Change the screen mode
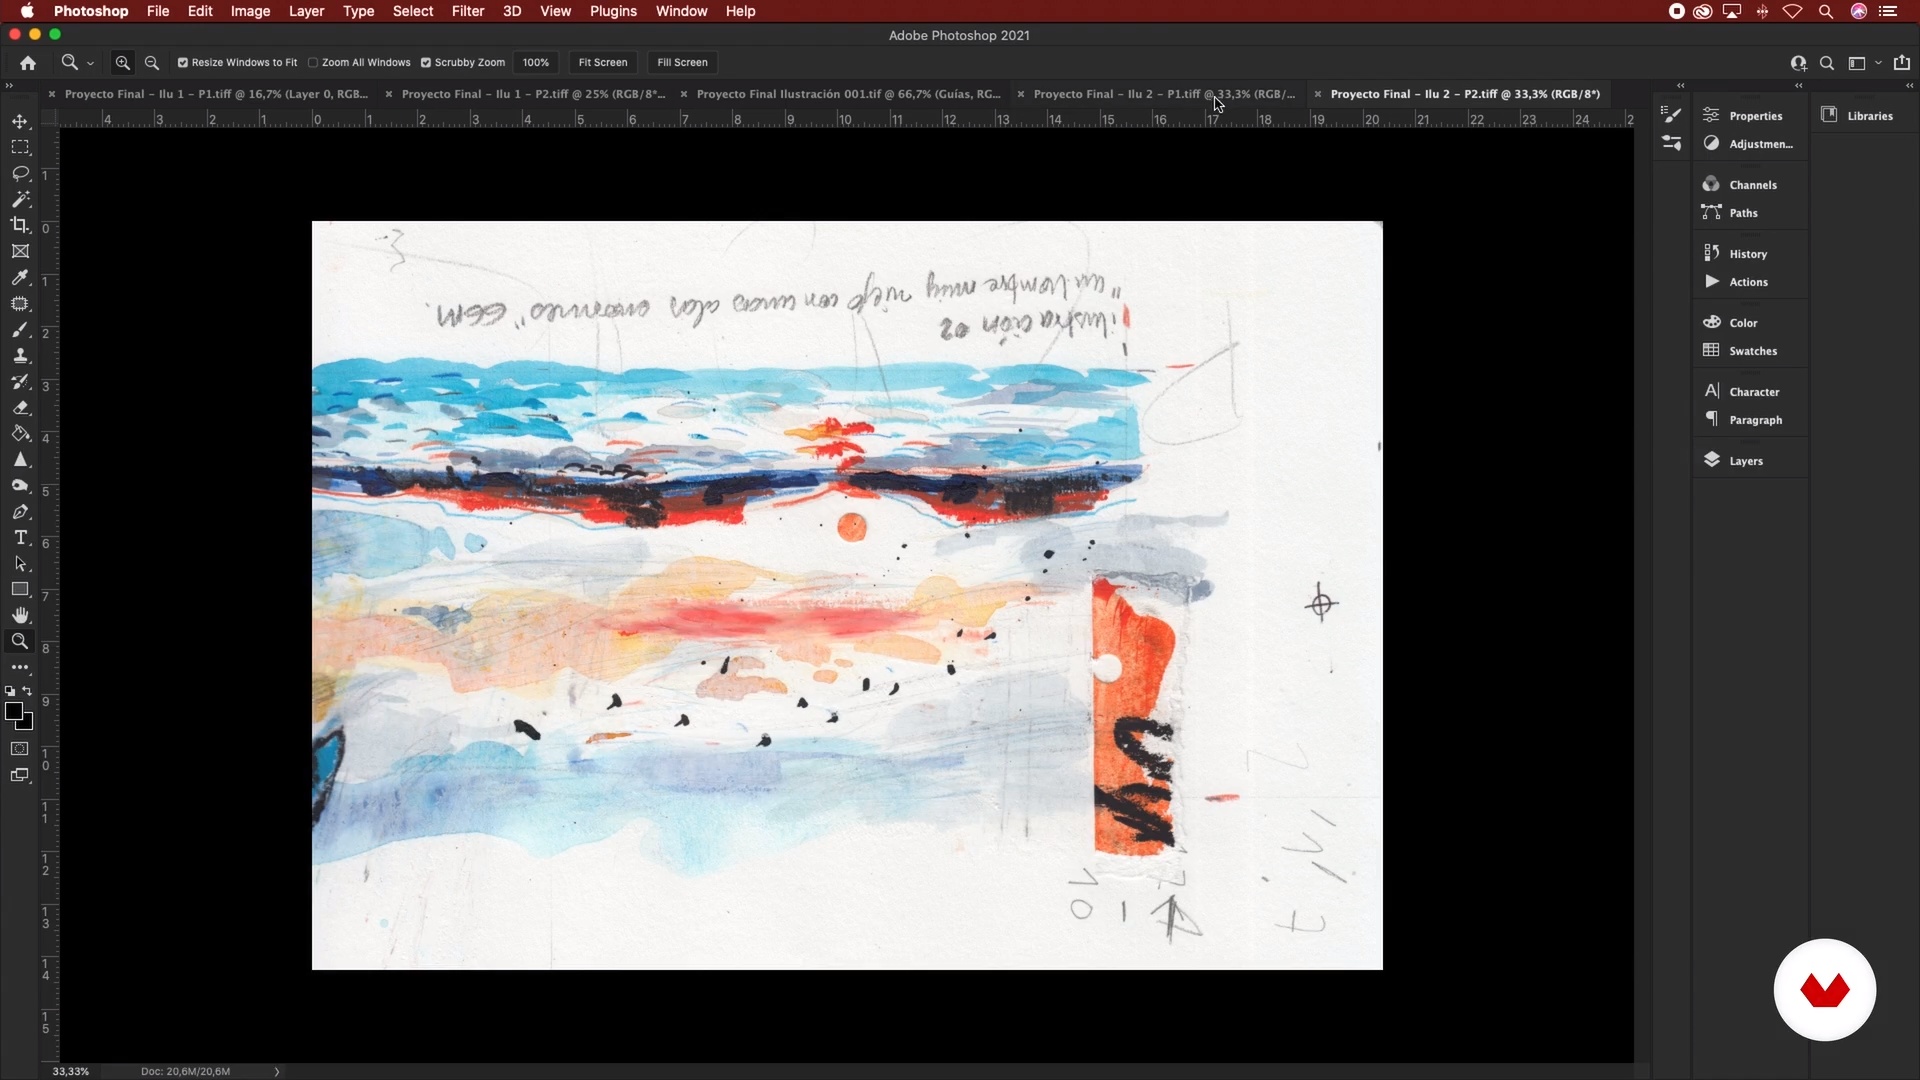Viewport: 1920px width, 1080px height. point(20,775)
